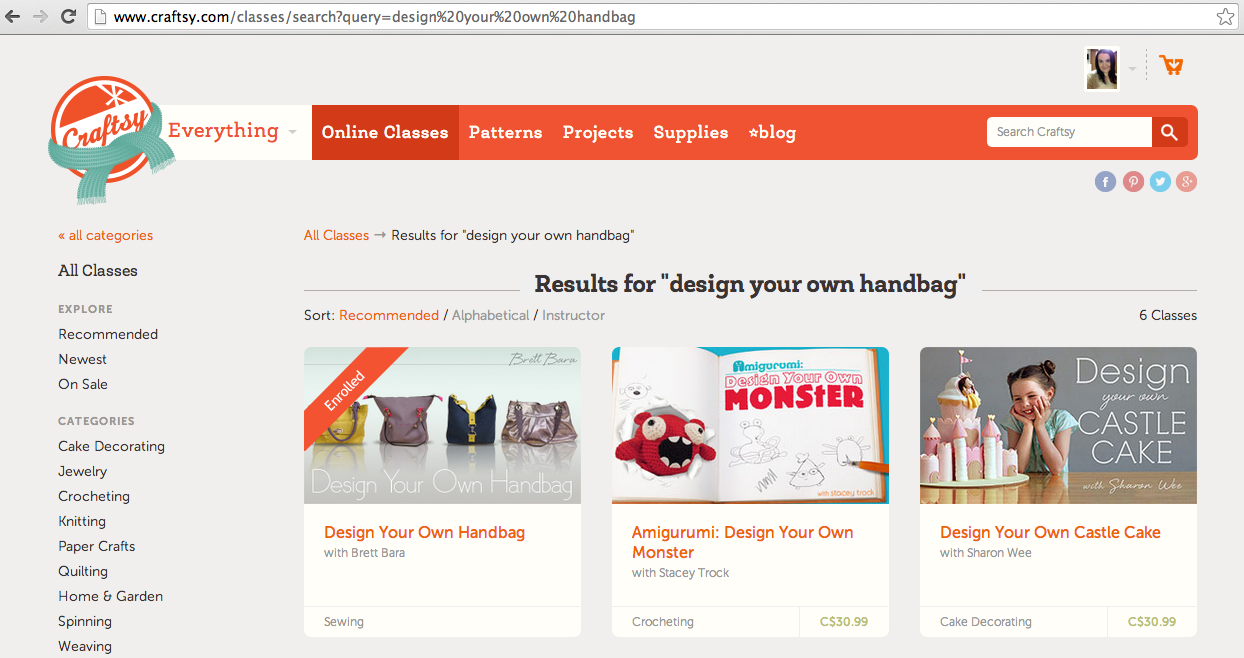
Task: Open the Everything dropdown menu
Action: (x=232, y=131)
